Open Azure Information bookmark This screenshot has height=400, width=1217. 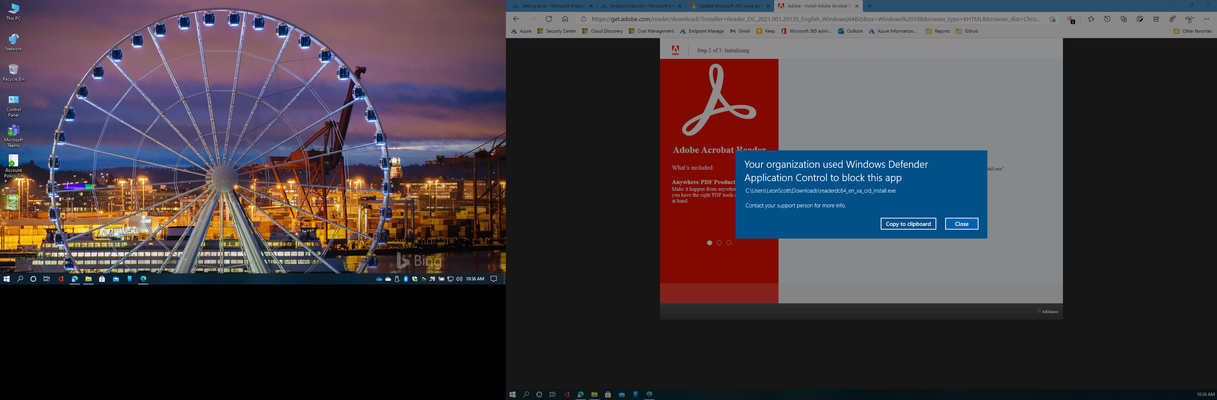(893, 31)
